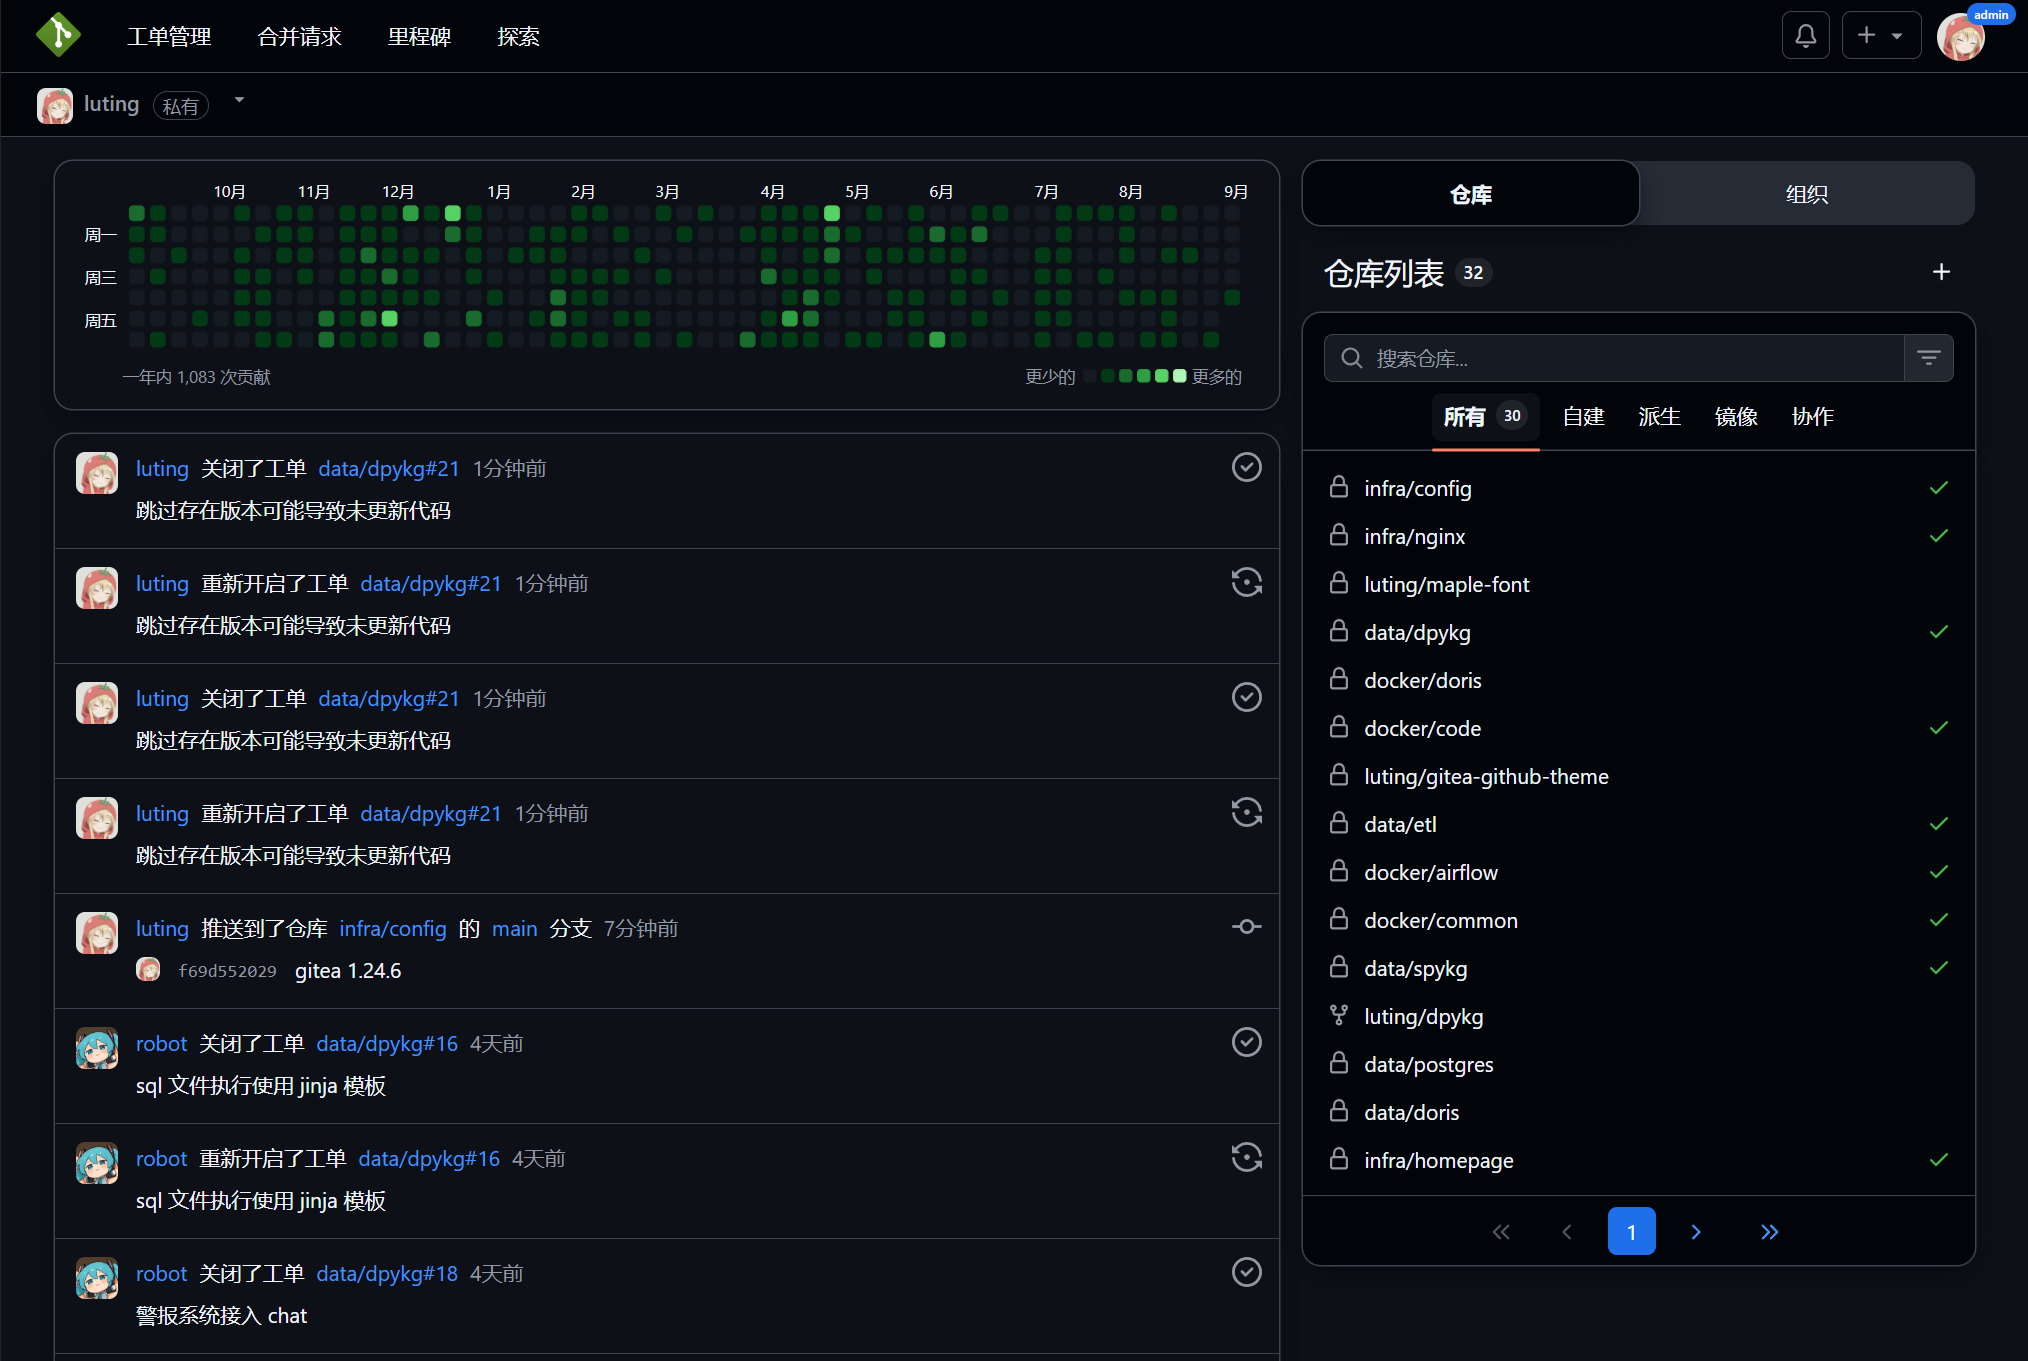Click the plus icon beside 仓库列表

pos(1941,272)
